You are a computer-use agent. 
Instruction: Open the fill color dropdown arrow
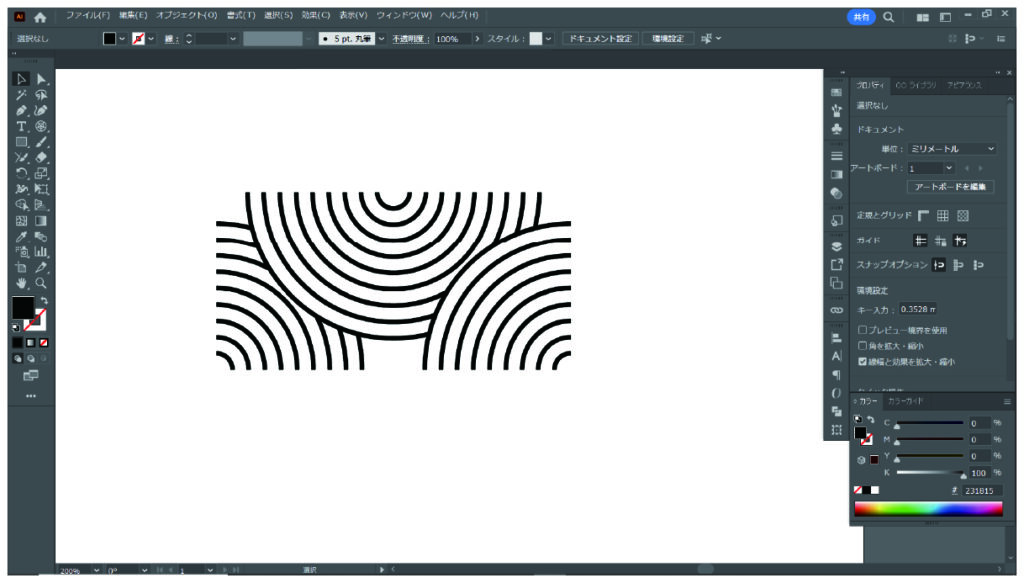[x=122, y=39]
